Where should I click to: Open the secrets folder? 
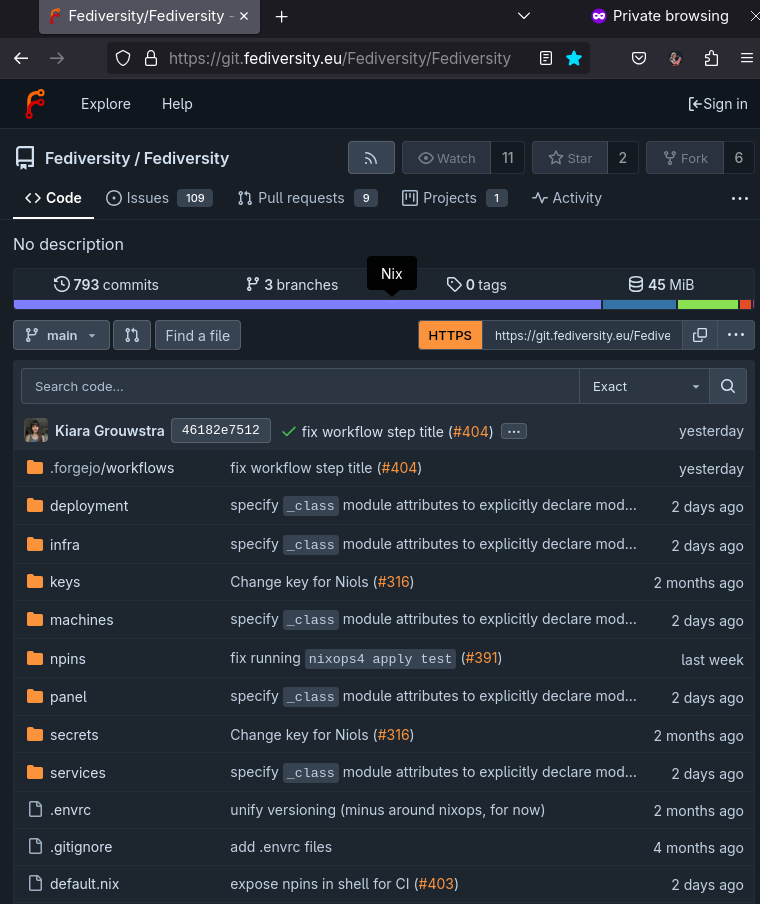(74, 735)
